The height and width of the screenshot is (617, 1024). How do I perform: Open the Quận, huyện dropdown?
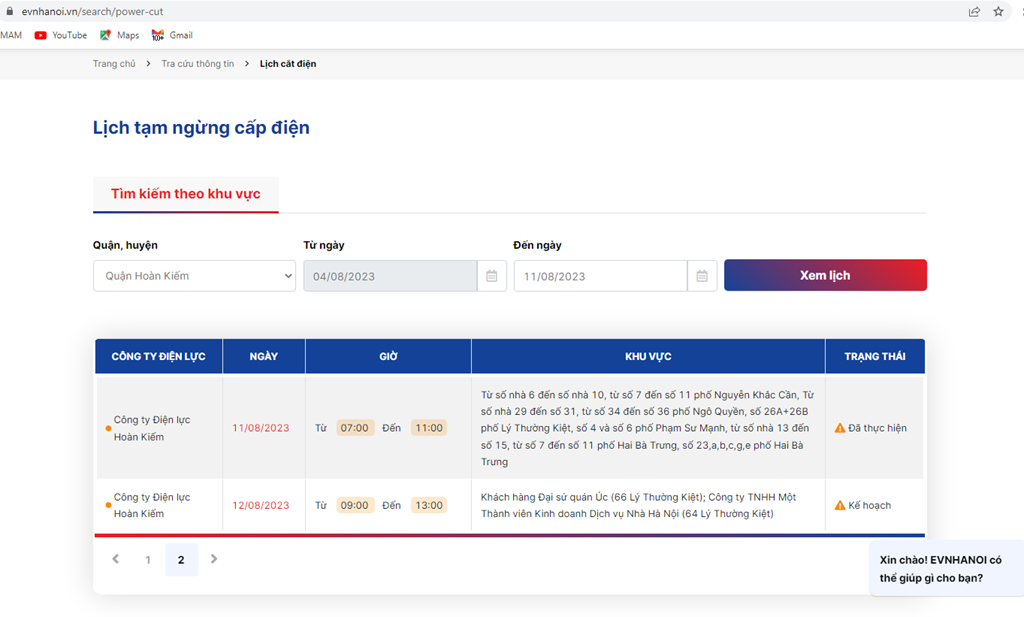tap(194, 276)
